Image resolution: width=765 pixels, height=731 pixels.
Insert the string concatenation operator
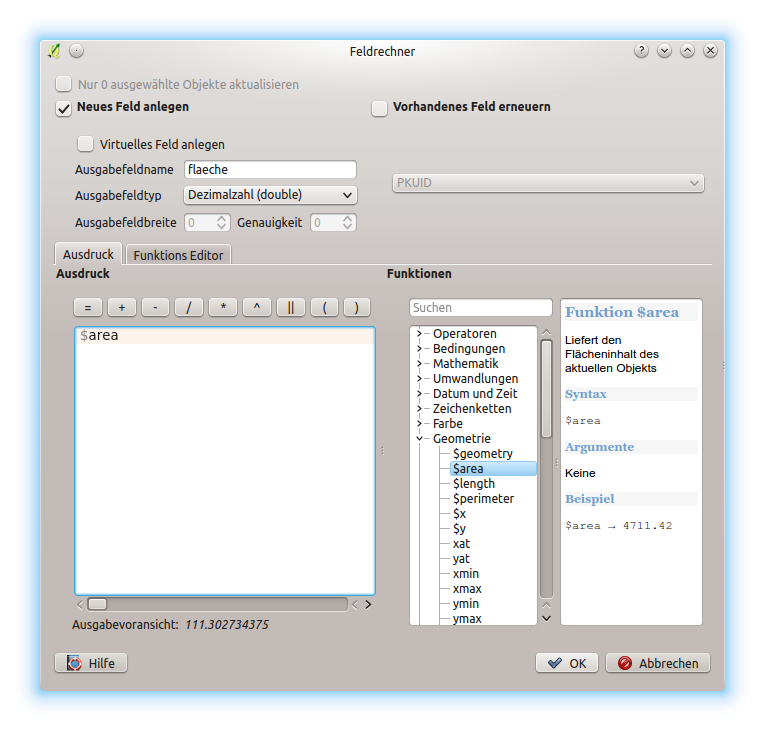290,308
